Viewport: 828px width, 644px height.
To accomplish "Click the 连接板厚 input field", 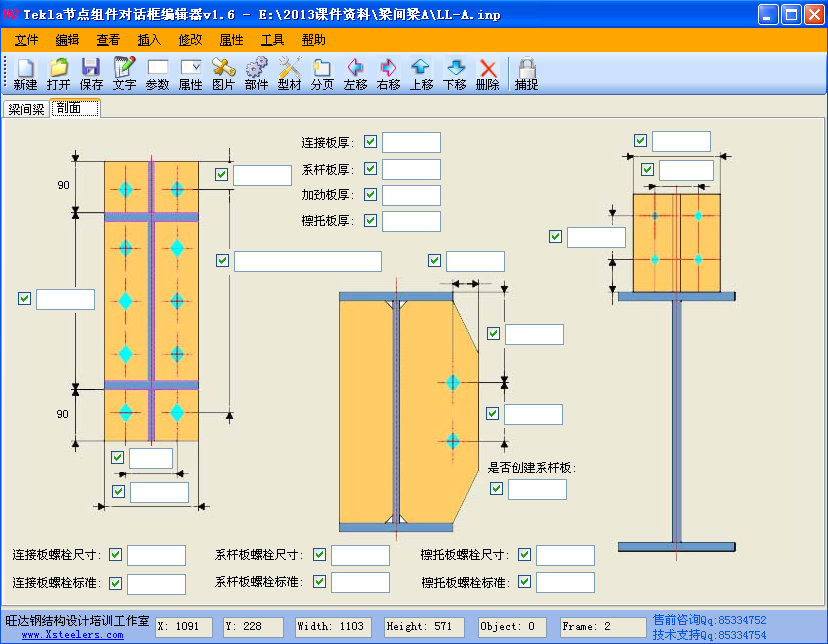I will click(x=411, y=143).
